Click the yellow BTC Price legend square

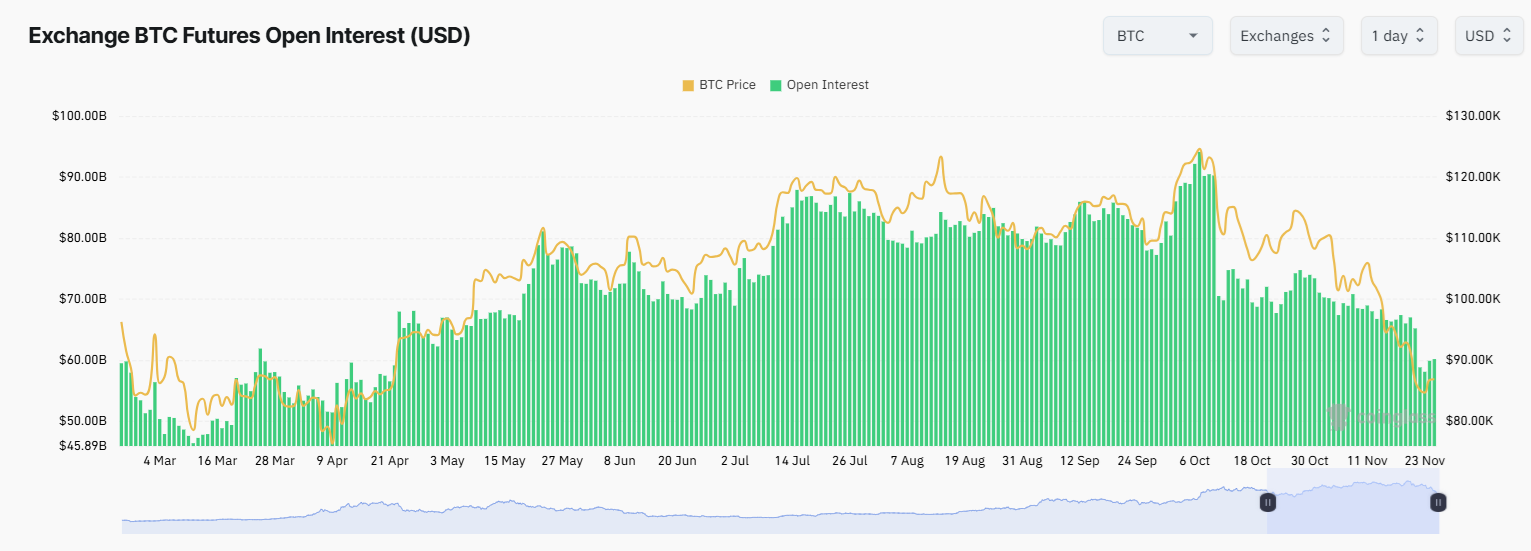pos(688,85)
